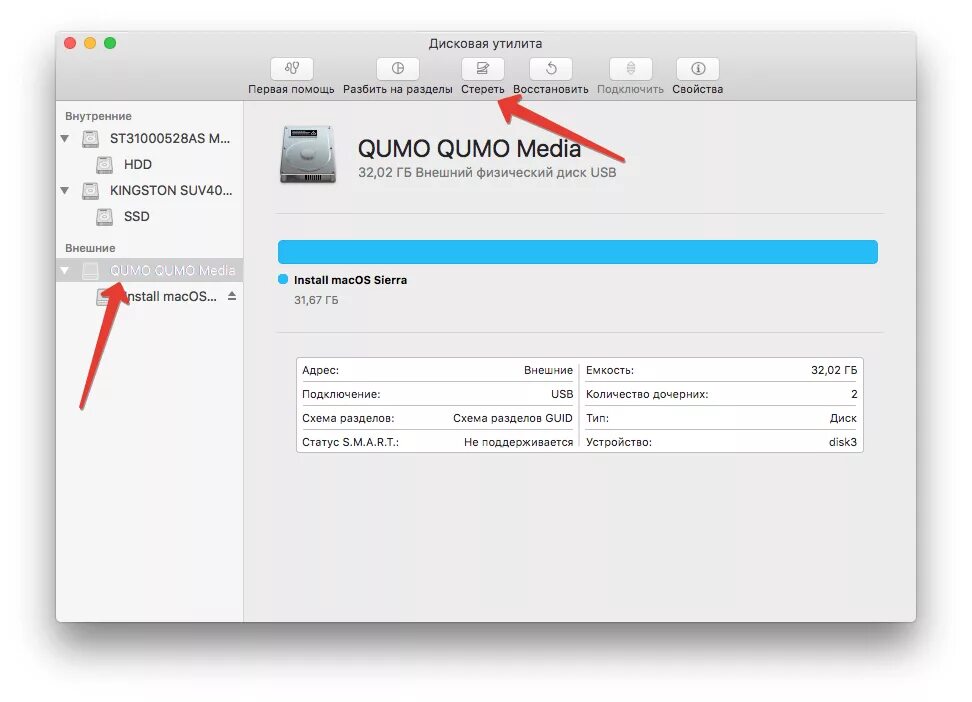This screenshot has height=702, width=972.
Task: Click the 32,02 ГБ Внешний физический диск subtitle
Action: 487,172
